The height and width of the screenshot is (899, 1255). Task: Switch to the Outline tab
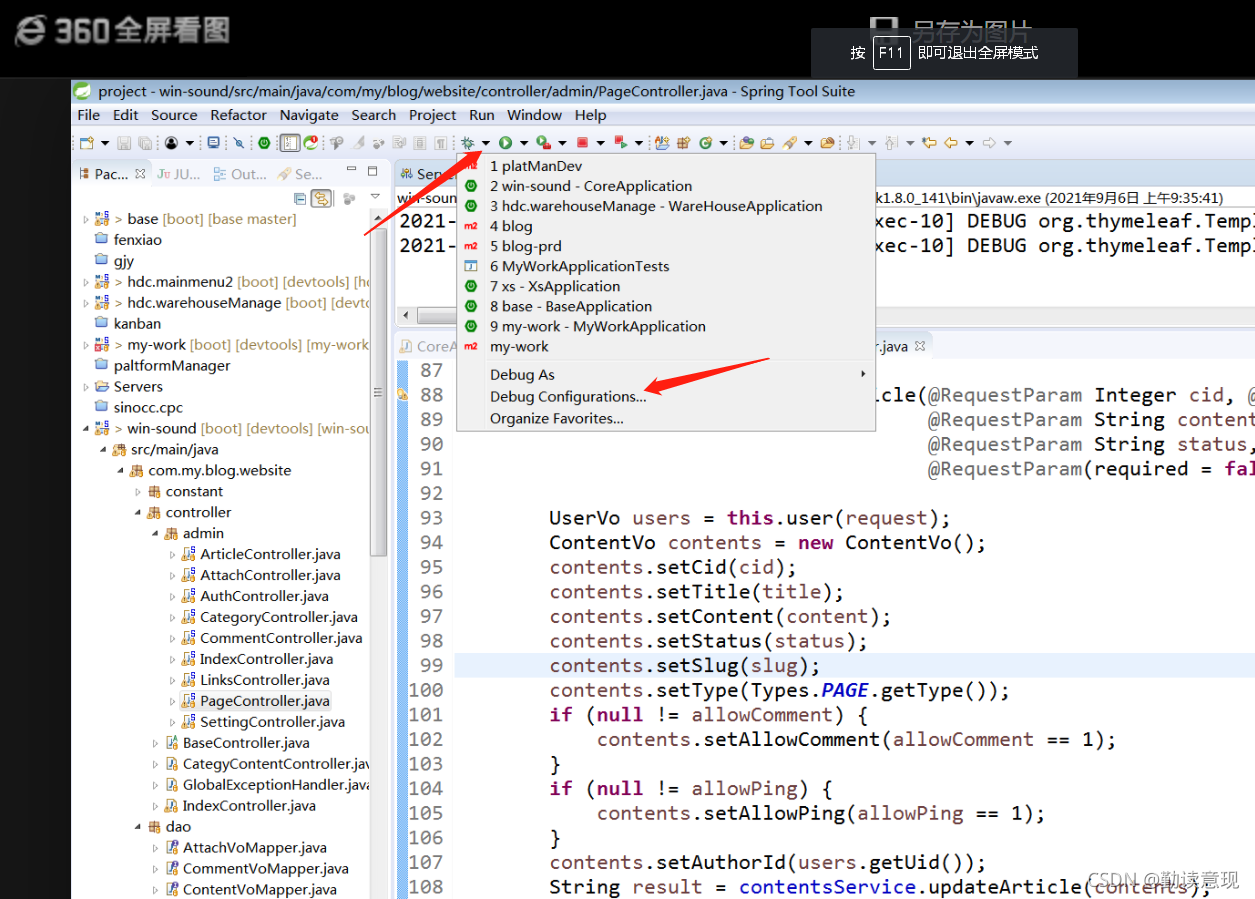click(240, 174)
